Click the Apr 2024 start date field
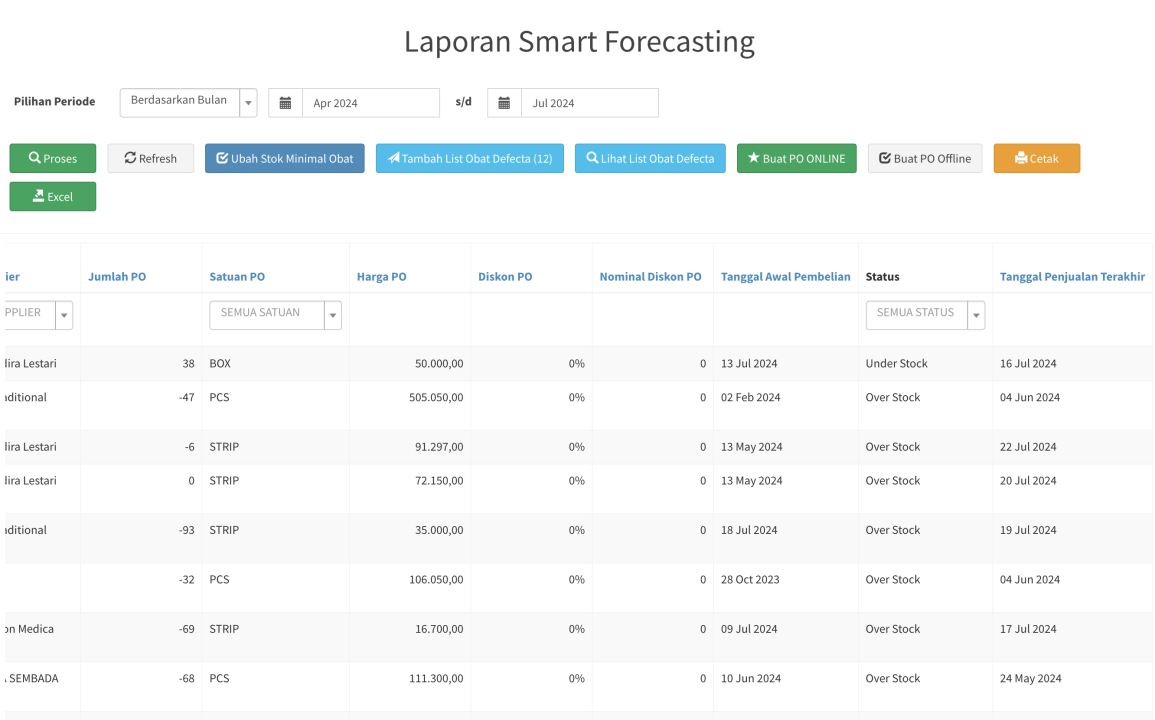The width and height of the screenshot is (1155, 720). 370,103
